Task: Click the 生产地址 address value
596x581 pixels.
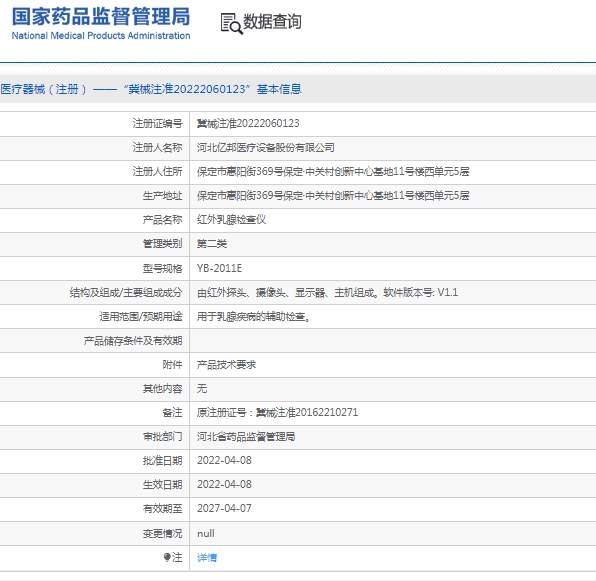Action: pyautogui.click(x=333, y=195)
